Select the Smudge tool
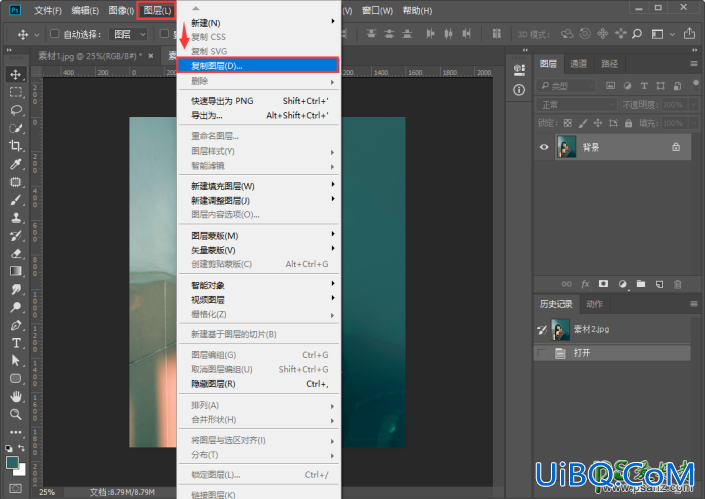Image resolution: width=705 pixels, height=499 pixels. click(x=16, y=289)
